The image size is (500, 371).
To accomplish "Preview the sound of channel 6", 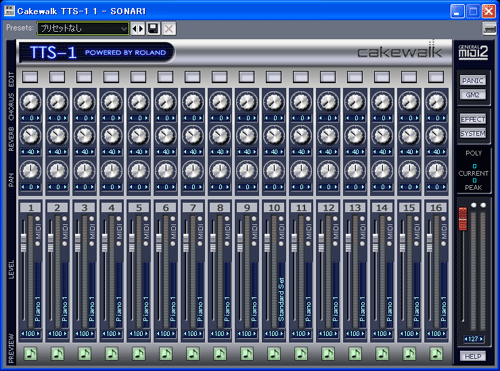I will 166,354.
